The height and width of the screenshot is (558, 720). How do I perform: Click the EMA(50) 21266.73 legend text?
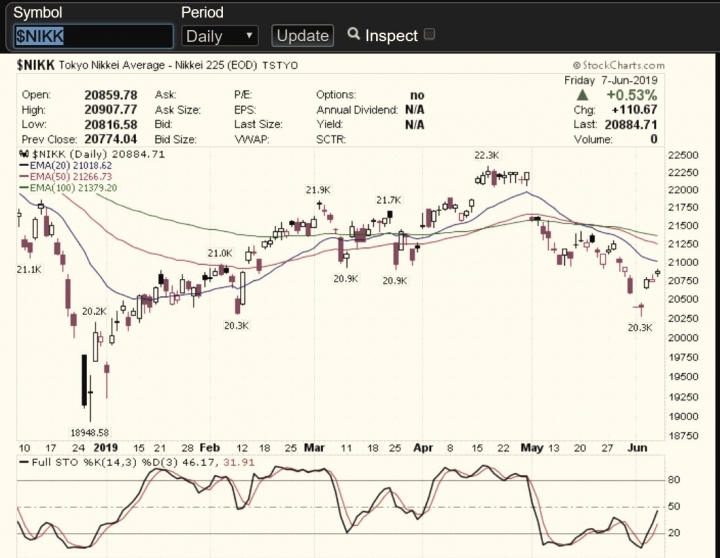point(71,177)
